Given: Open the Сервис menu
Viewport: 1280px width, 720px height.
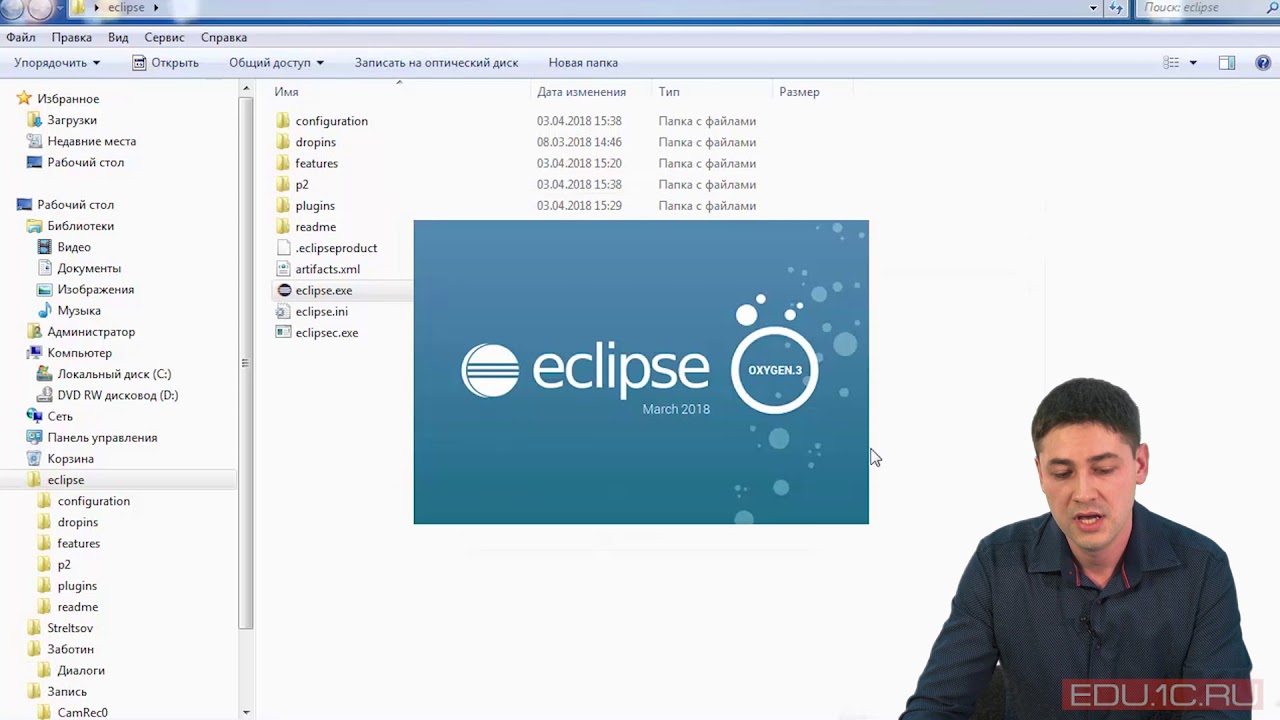Looking at the screenshot, I should pos(164,37).
